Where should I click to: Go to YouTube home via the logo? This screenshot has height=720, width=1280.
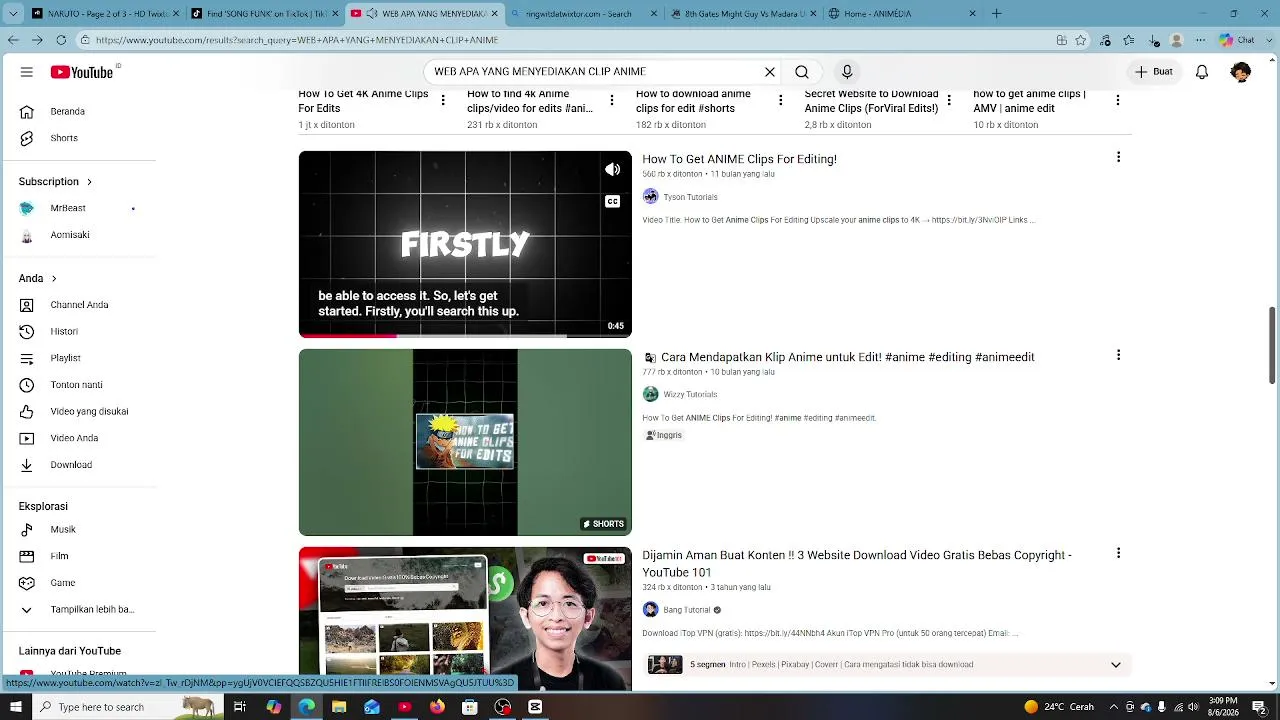coord(82,72)
